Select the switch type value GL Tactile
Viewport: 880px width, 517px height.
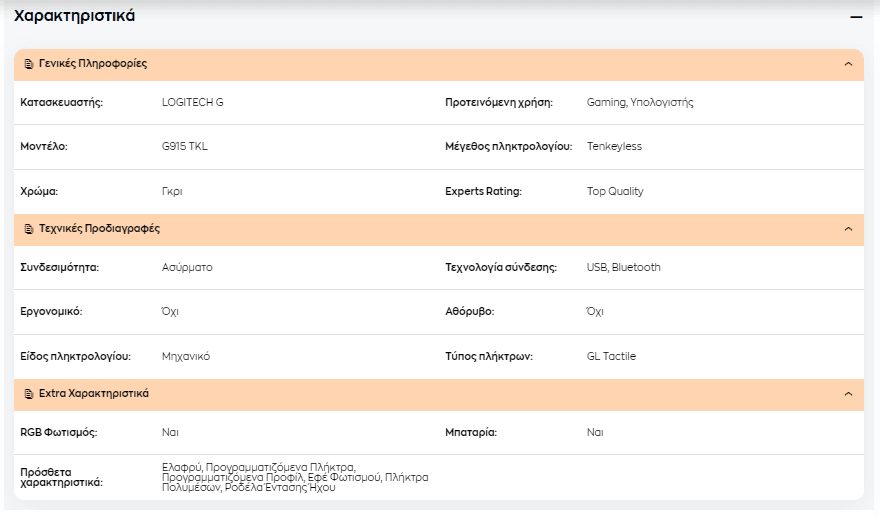coord(611,356)
